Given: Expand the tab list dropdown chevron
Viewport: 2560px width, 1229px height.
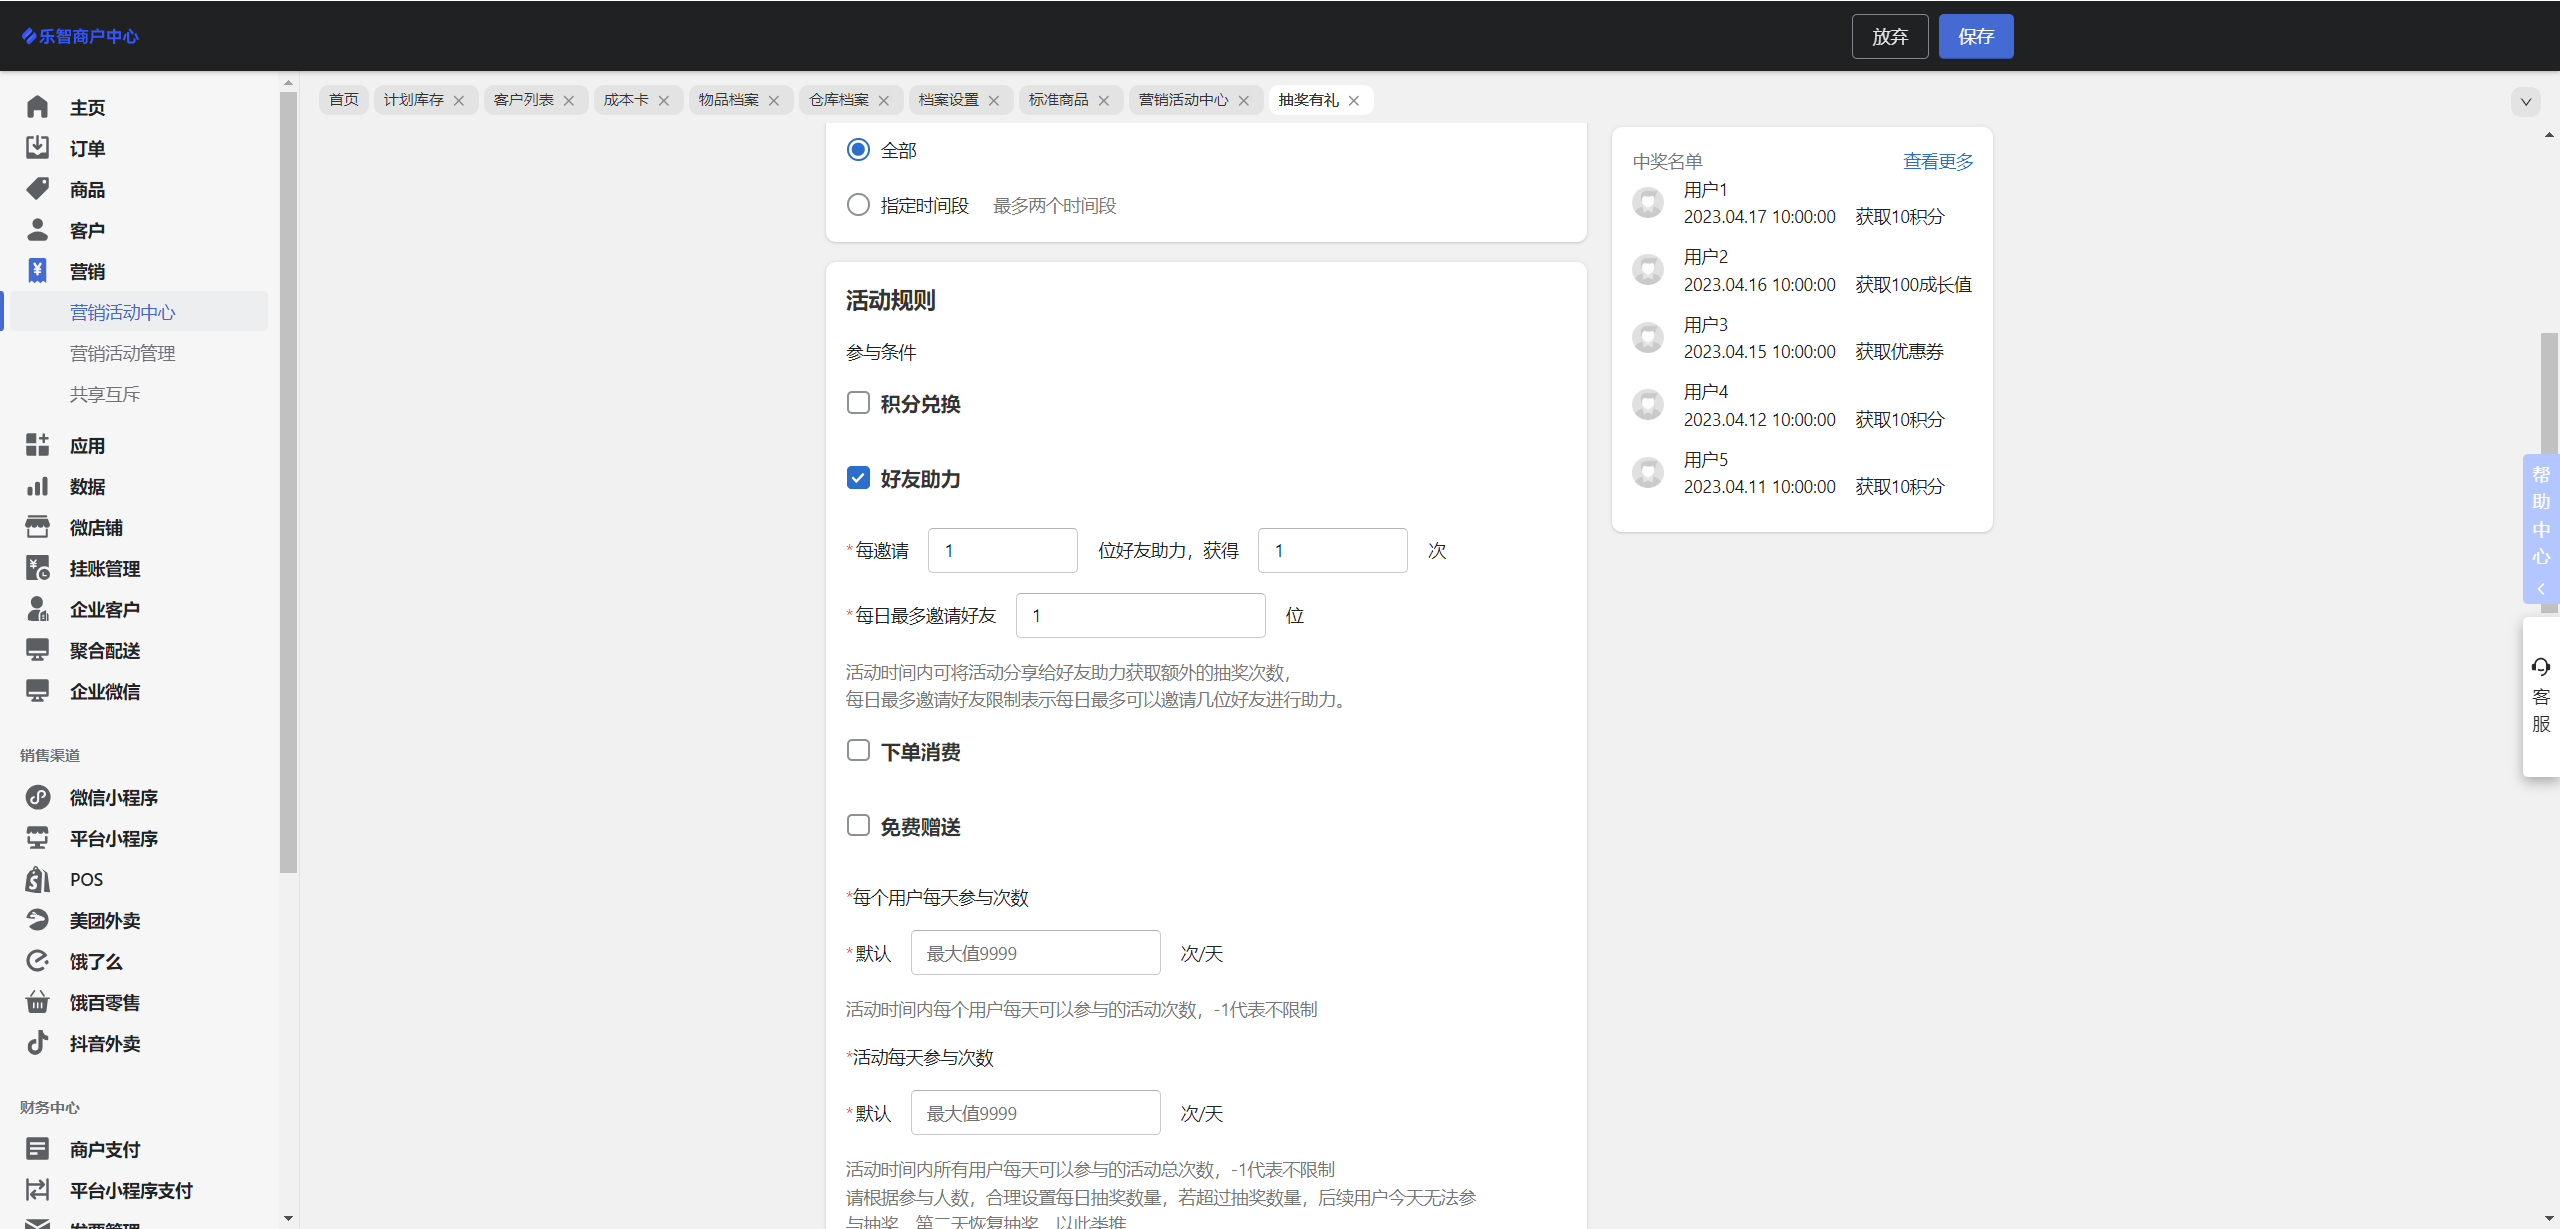Looking at the screenshot, I should point(2525,101).
